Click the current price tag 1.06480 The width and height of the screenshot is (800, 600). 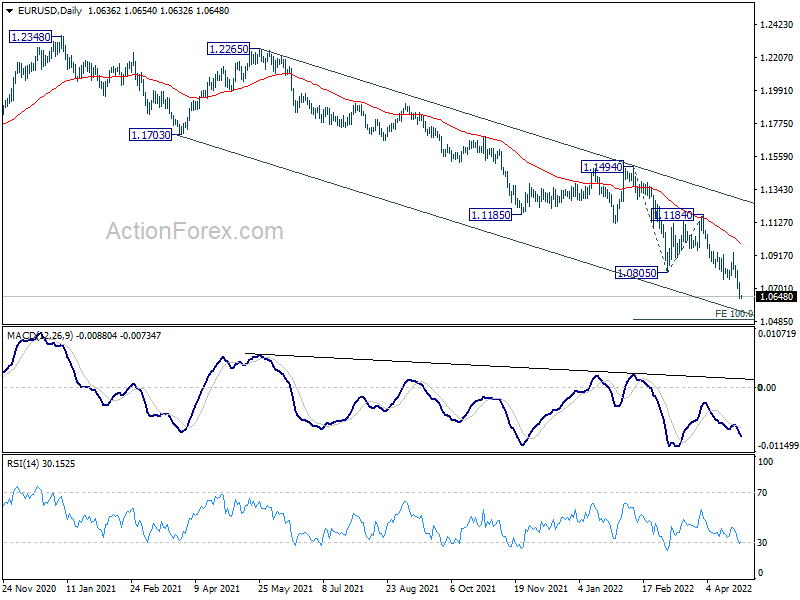pyautogui.click(x=777, y=296)
